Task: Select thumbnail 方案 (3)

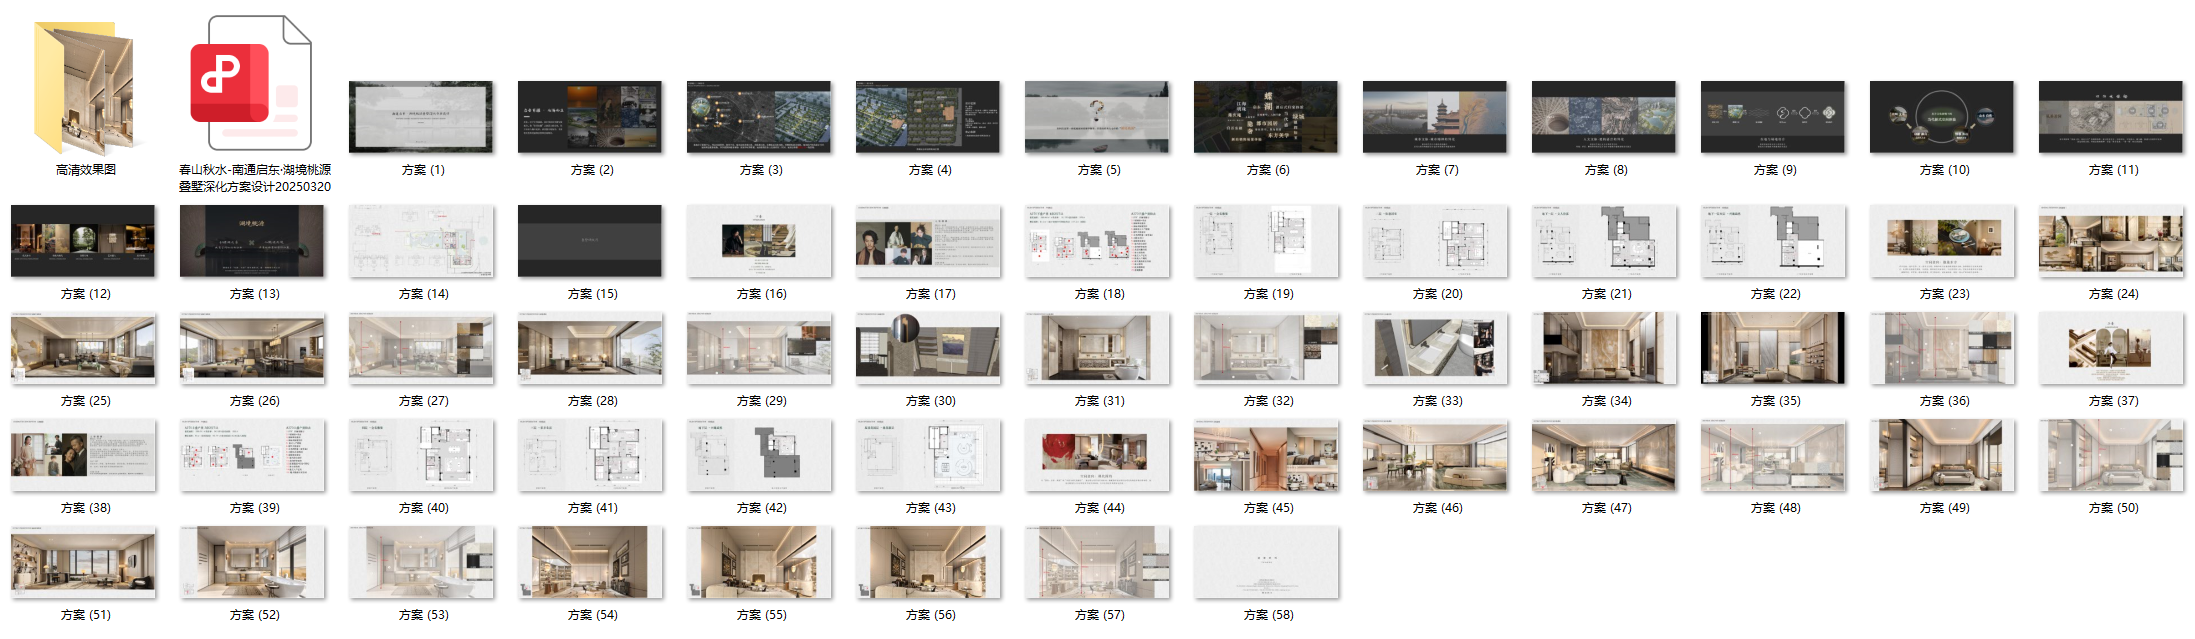Action: [x=759, y=117]
